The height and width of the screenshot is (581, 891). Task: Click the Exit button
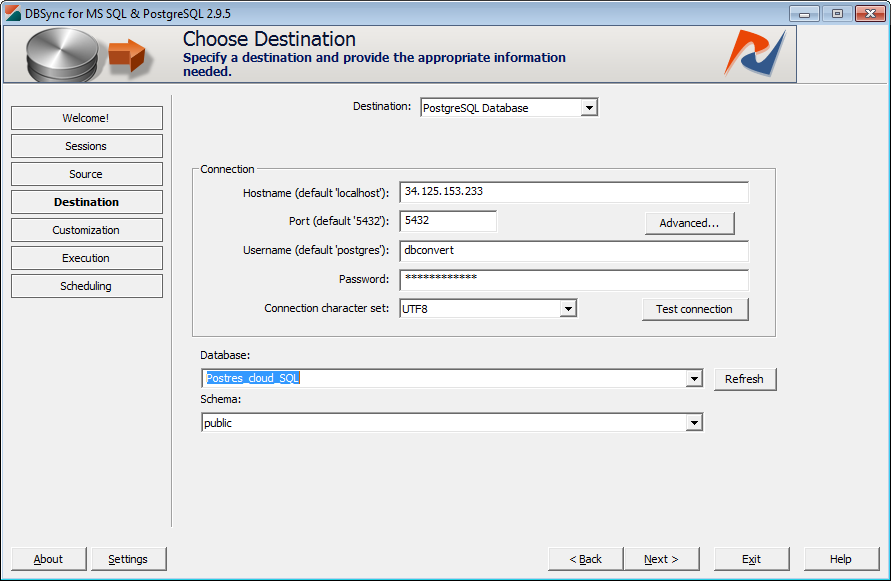pyautogui.click(x=751, y=559)
